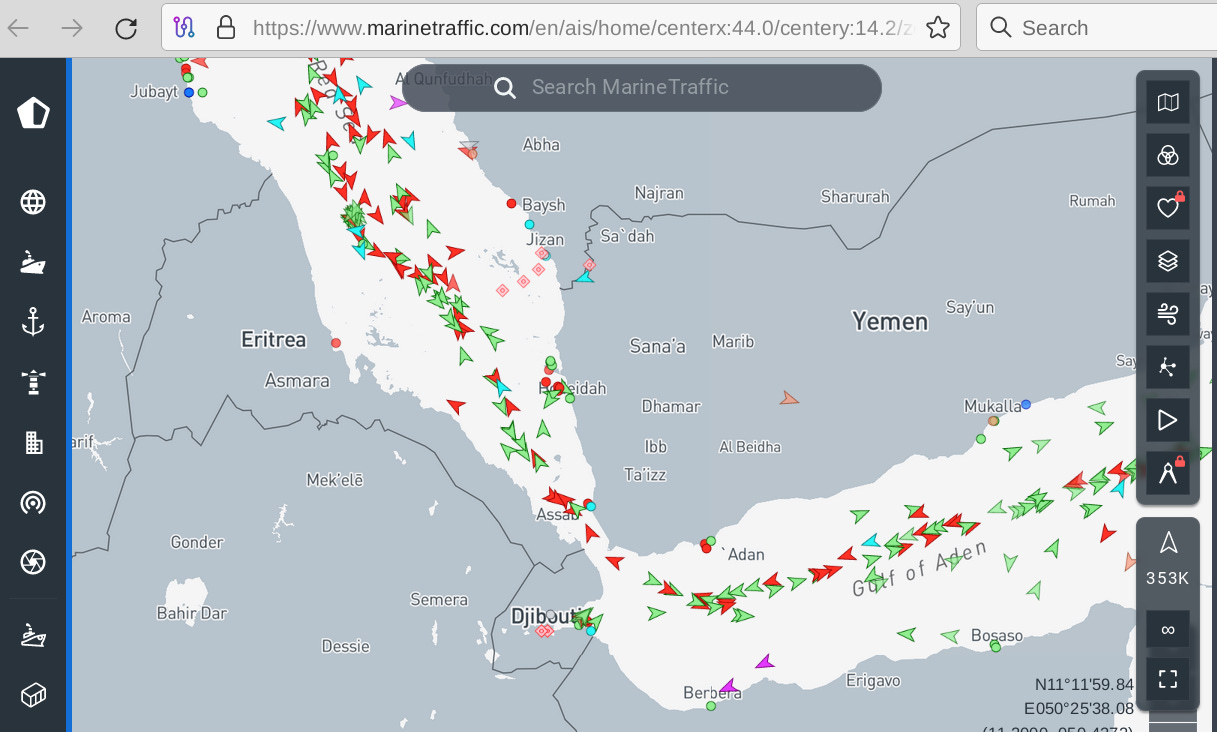Open the vessel filters three-circles icon
The image size is (1217, 732).
[x=1167, y=155]
